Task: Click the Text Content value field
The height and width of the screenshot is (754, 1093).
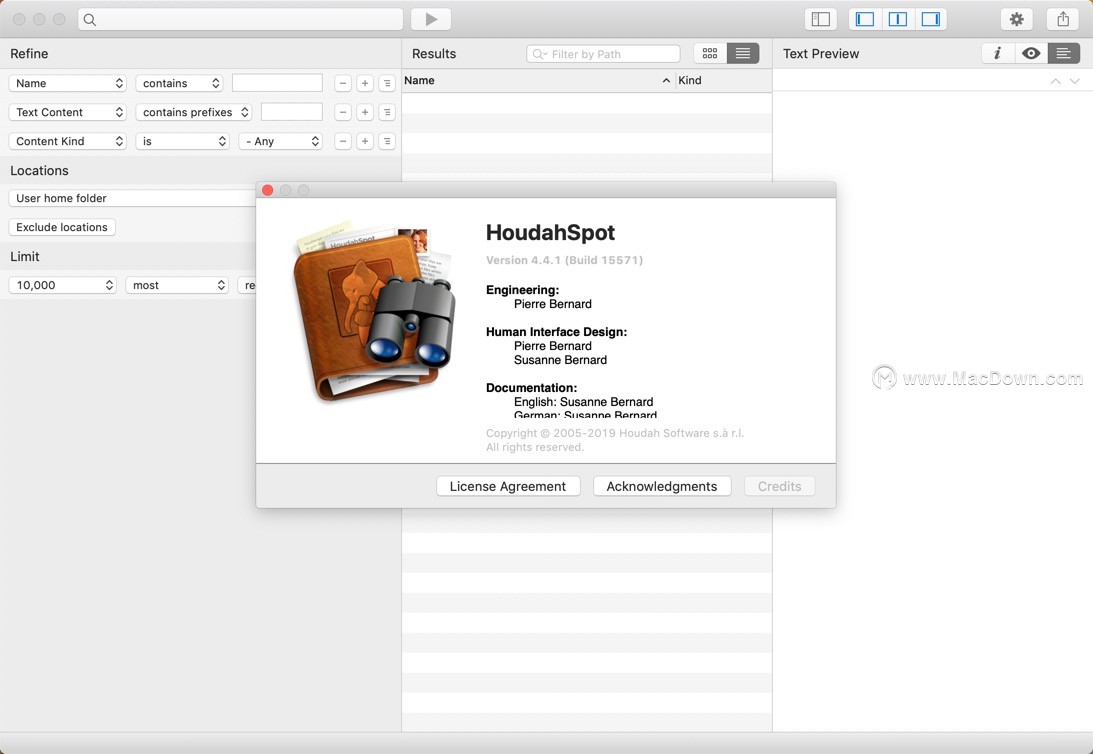Action: (292, 112)
